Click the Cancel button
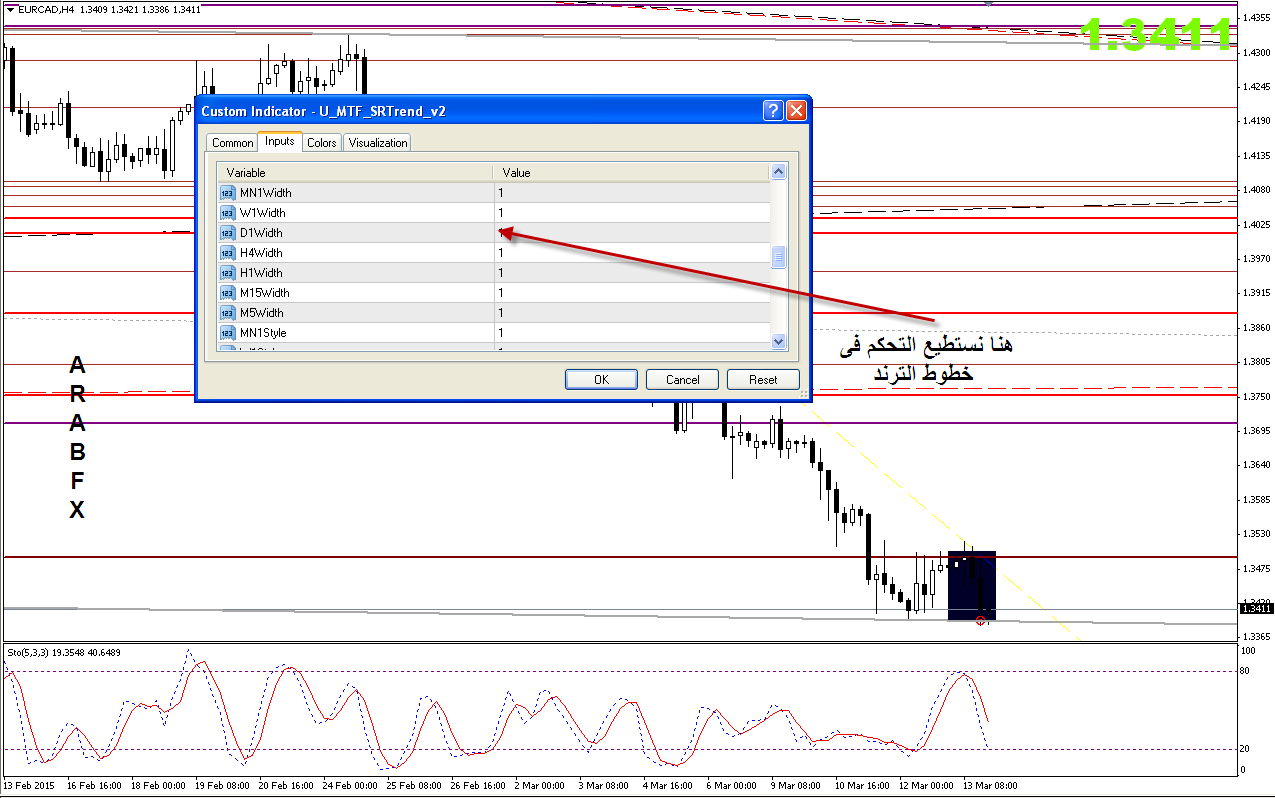Viewport: 1275px width, 798px height. (x=683, y=380)
